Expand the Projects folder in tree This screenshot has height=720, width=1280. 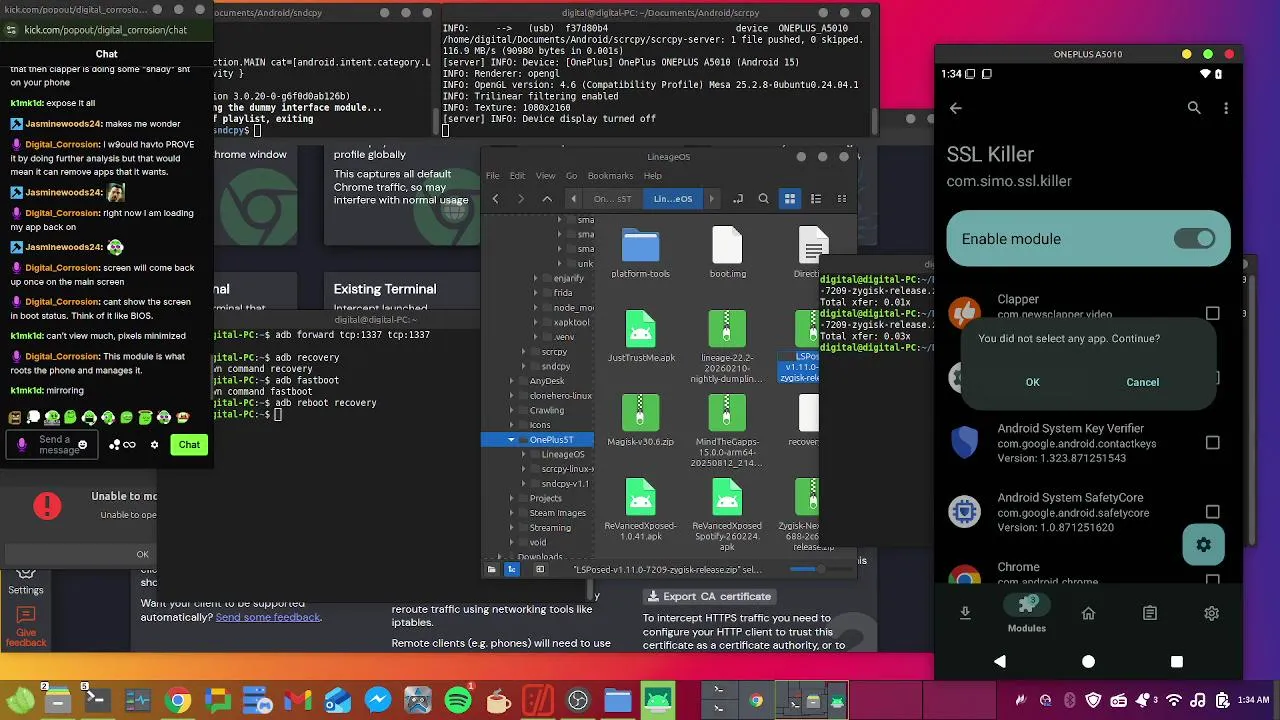(x=511, y=498)
